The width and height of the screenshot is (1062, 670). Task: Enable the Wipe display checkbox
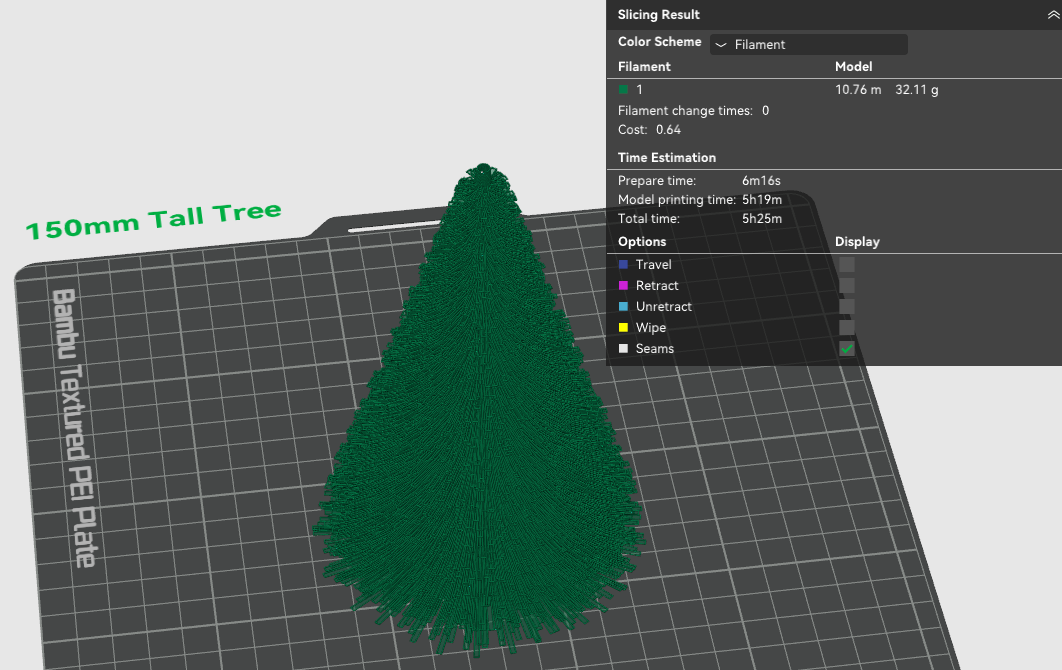click(847, 327)
